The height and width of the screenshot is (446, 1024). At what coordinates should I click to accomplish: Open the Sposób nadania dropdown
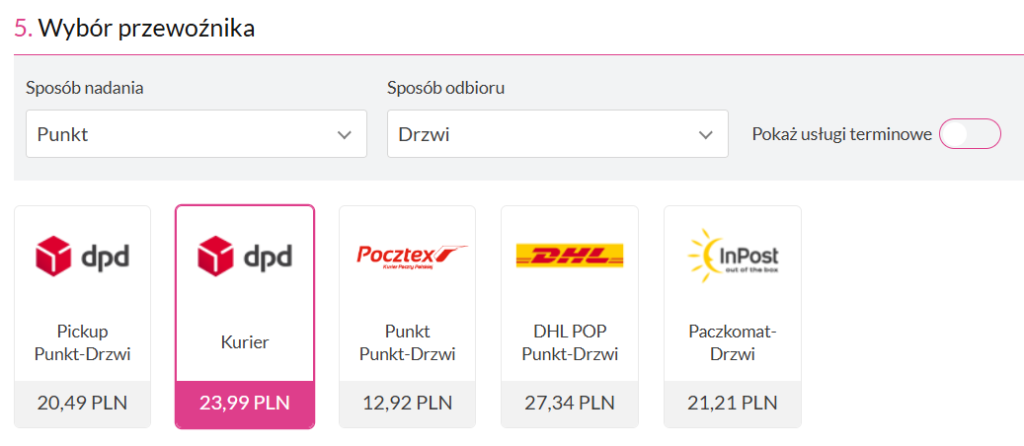[x=196, y=134]
